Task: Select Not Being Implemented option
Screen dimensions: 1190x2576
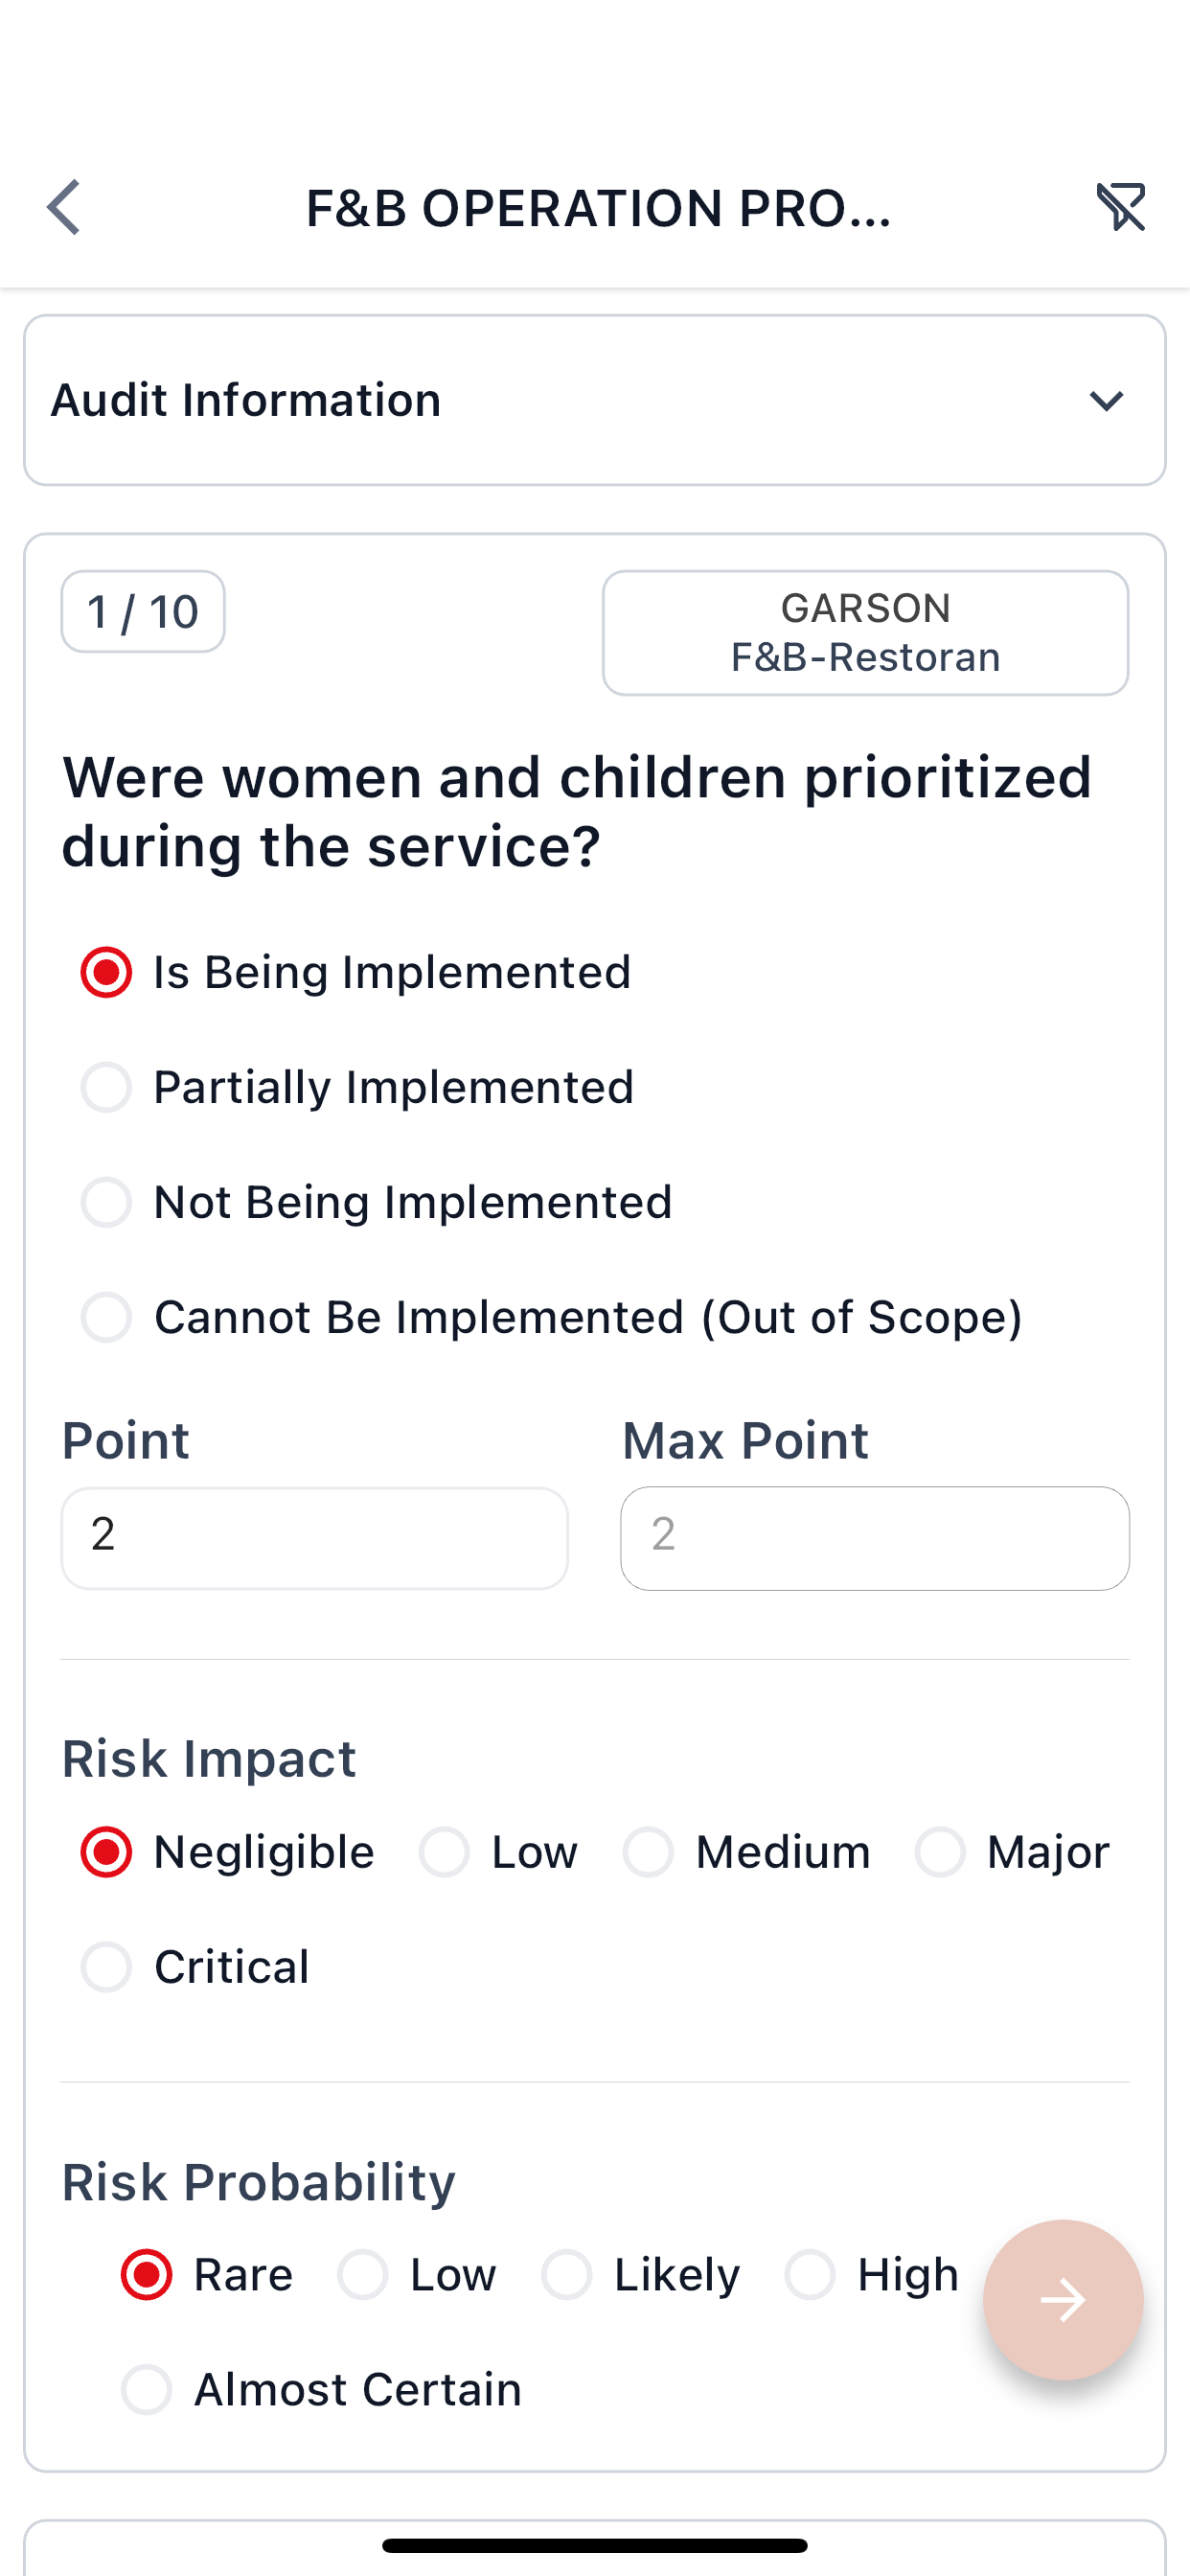Action: [107, 1202]
